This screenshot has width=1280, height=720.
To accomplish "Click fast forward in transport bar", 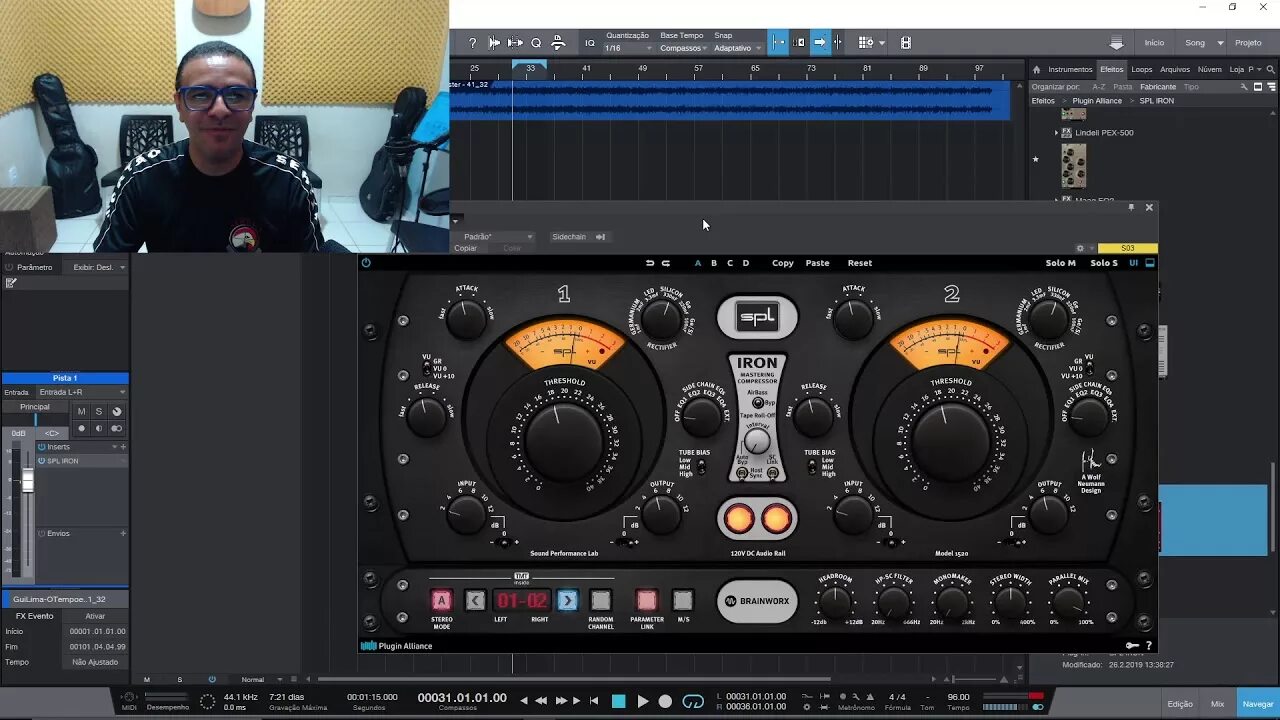I will (x=561, y=702).
